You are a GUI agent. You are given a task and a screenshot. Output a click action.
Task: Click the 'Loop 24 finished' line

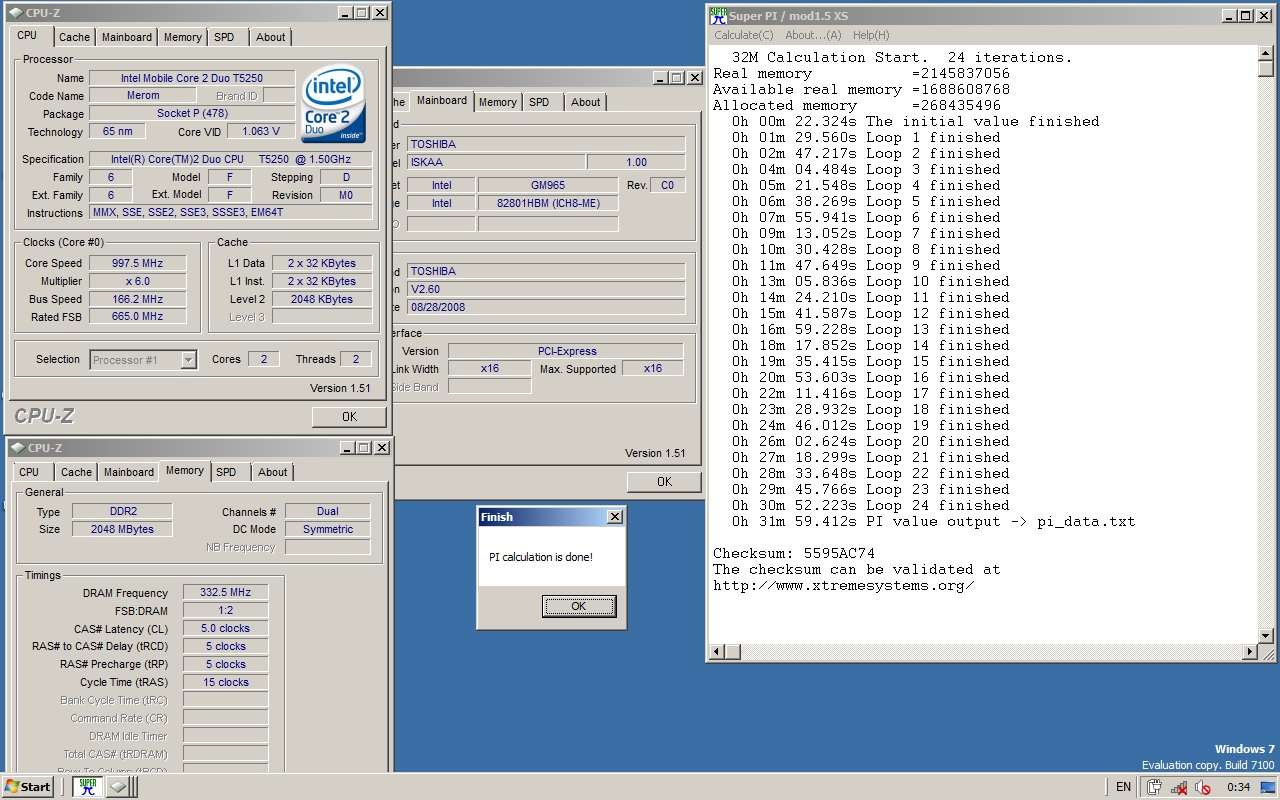pos(870,506)
